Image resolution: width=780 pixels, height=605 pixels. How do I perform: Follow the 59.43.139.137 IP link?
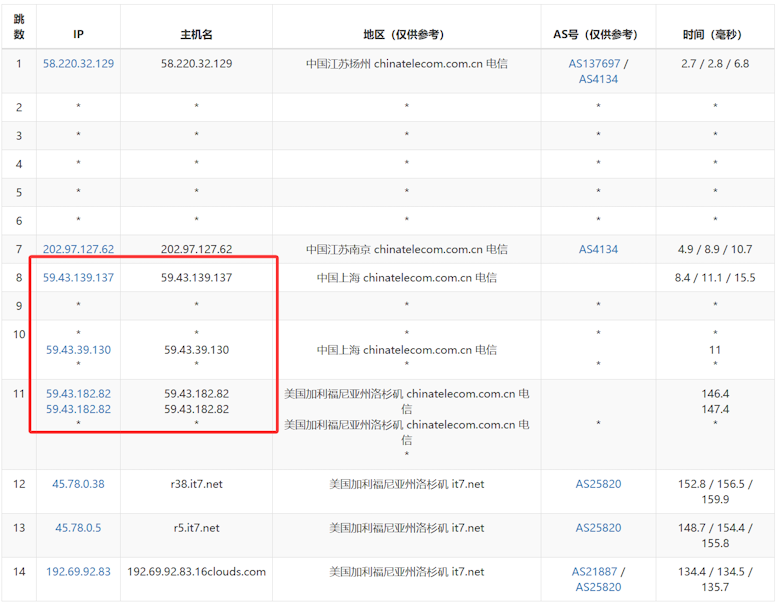click(x=78, y=278)
